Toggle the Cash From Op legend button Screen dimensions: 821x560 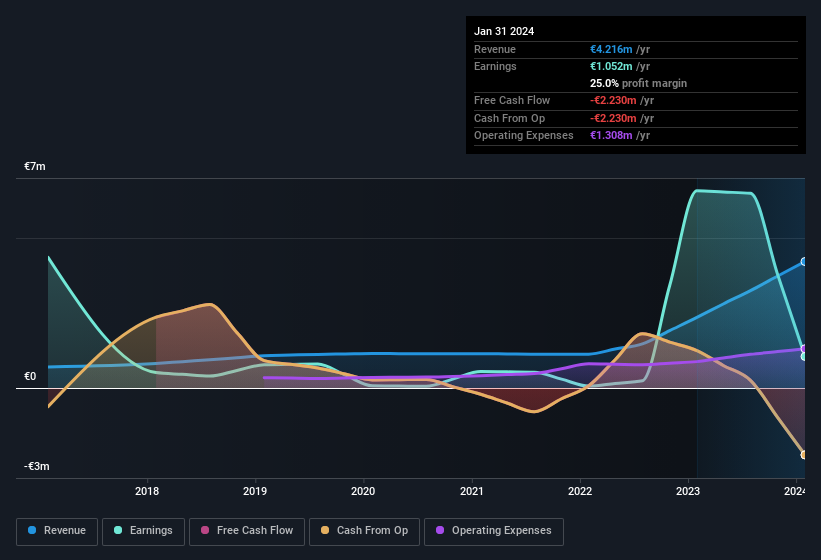[364, 531]
